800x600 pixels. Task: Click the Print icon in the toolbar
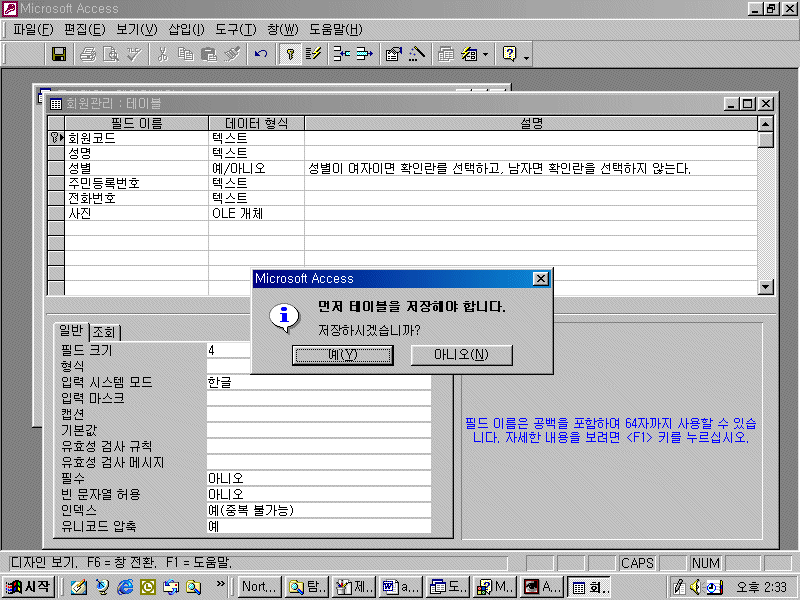click(x=88, y=54)
